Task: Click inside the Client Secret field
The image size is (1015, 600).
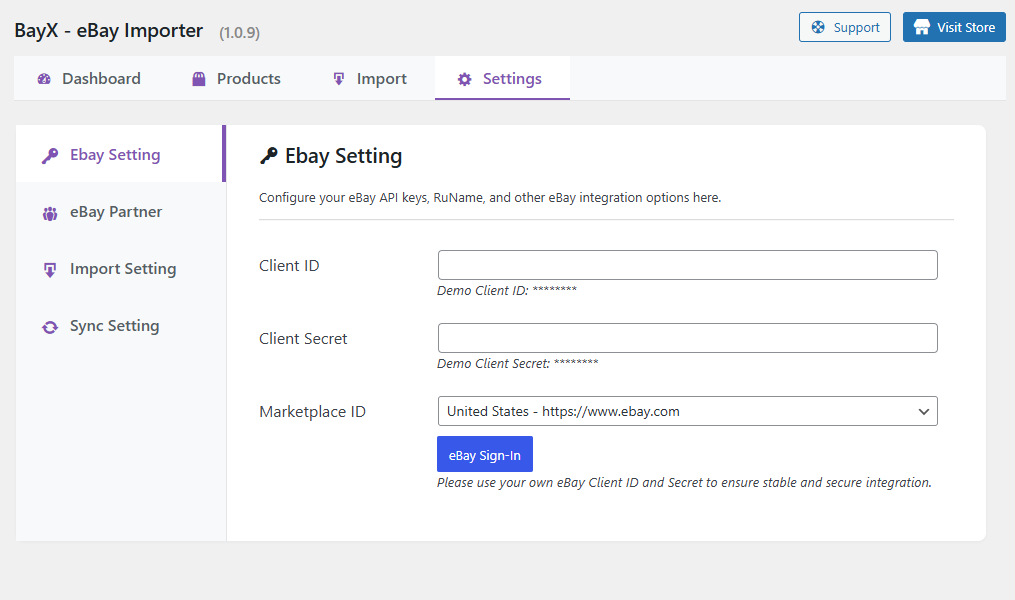Action: [687, 337]
